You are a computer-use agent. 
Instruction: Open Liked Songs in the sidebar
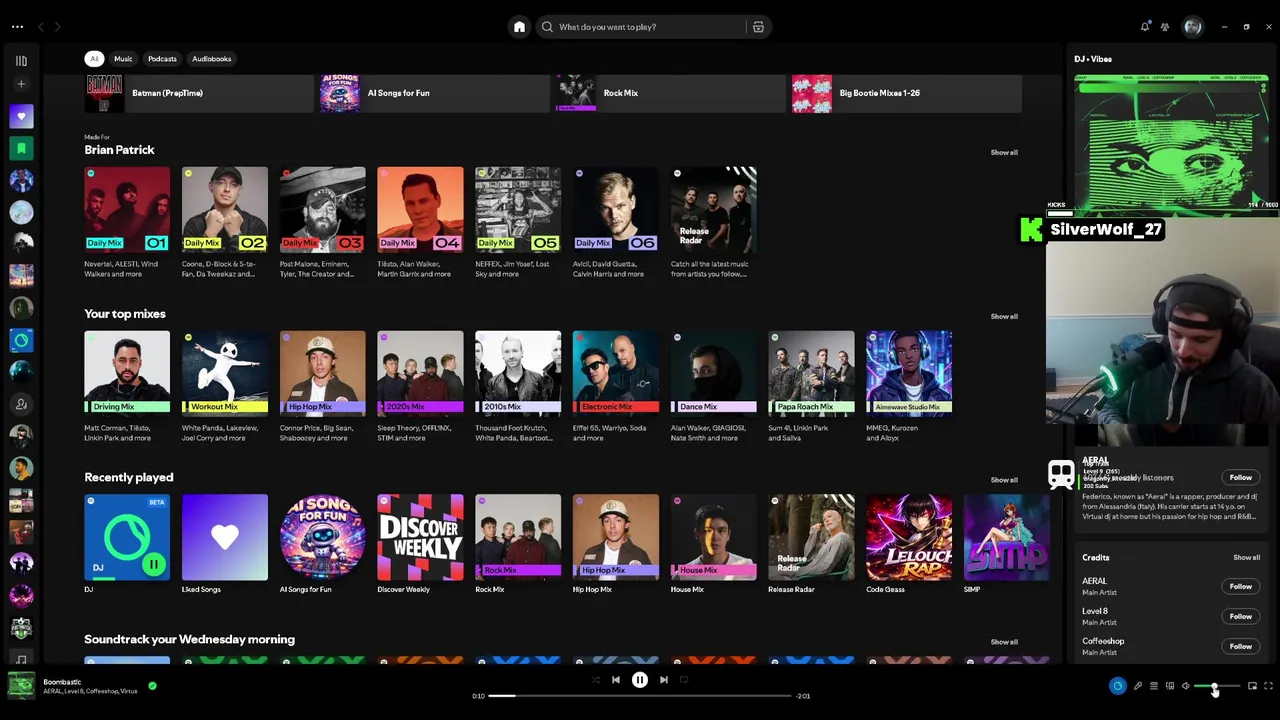coord(21,117)
